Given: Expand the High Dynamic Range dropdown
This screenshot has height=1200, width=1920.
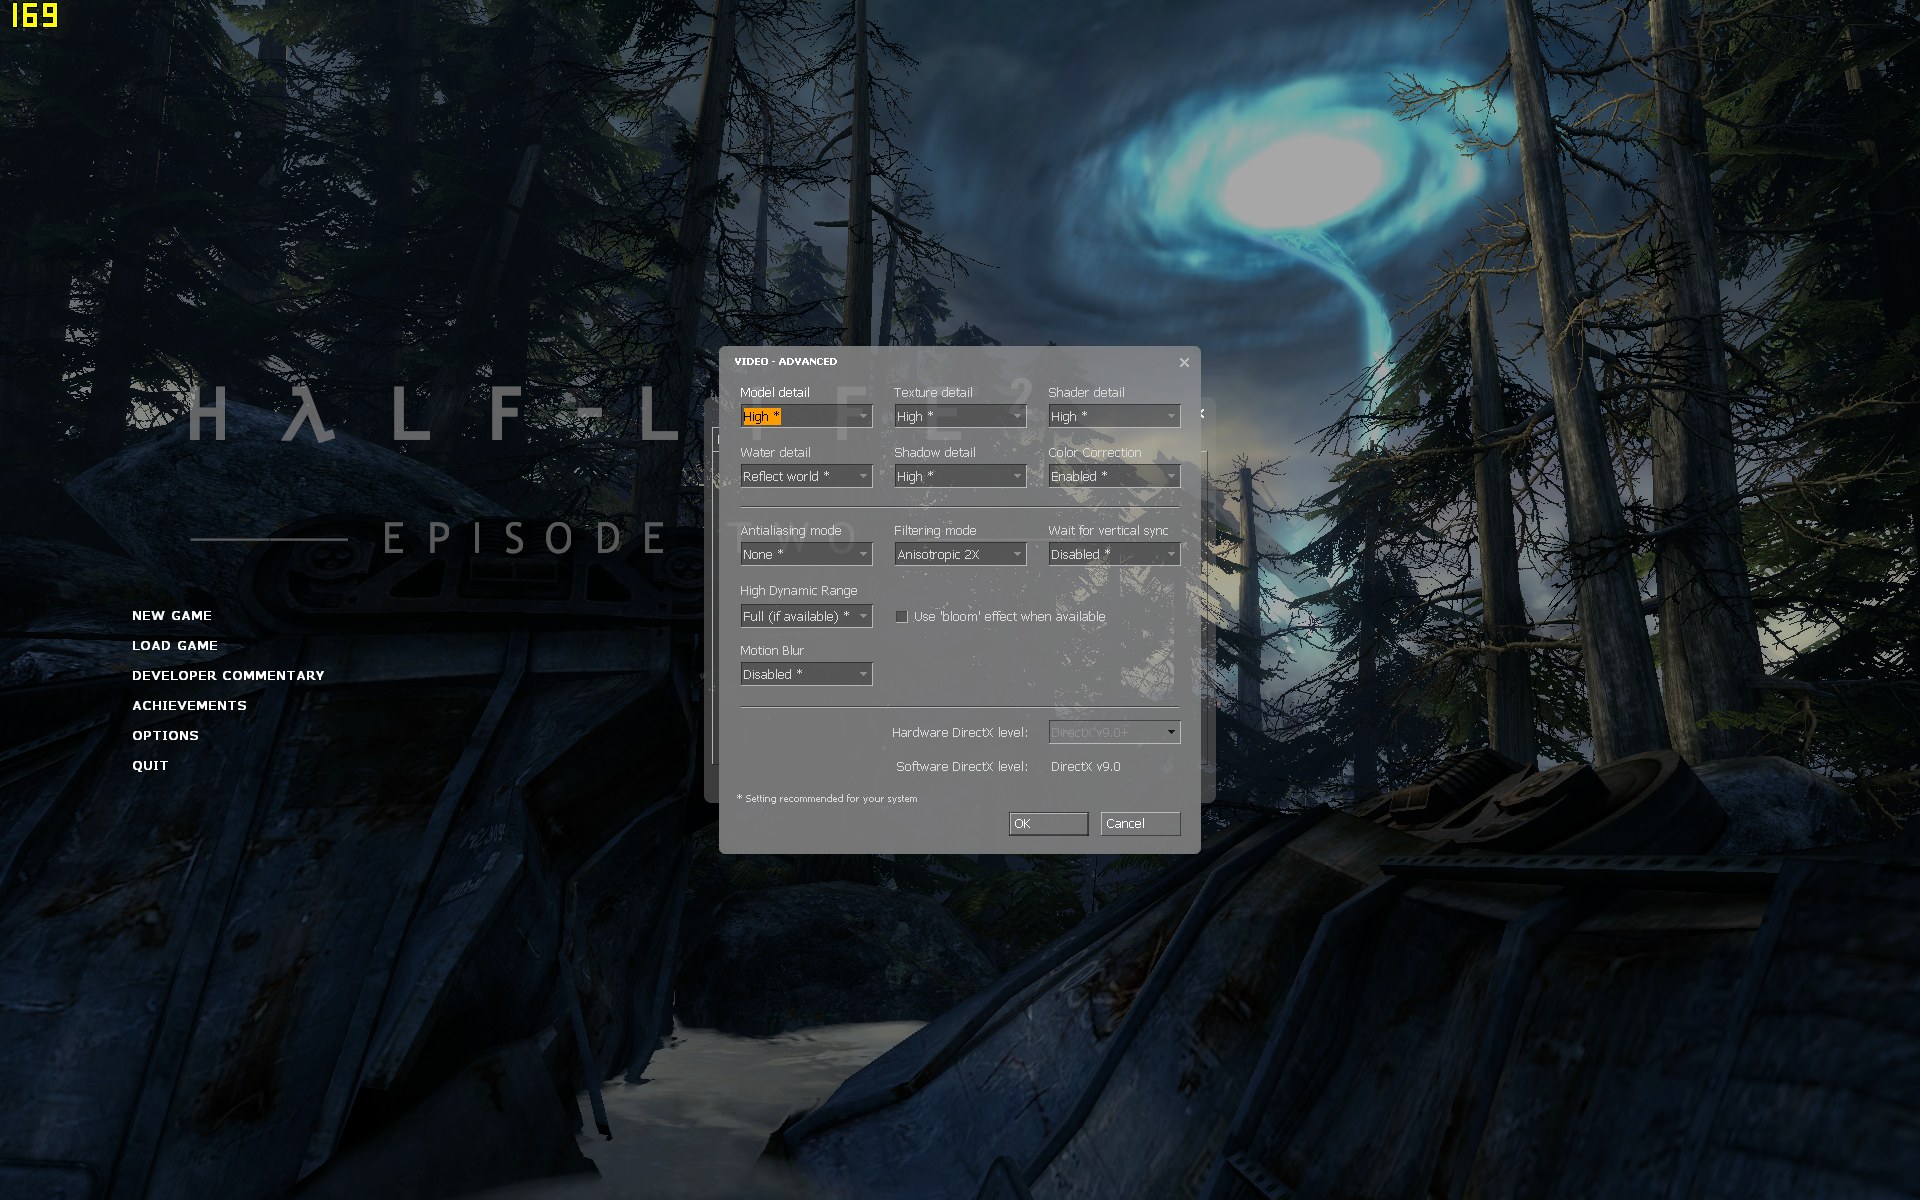Looking at the screenshot, I should (806, 616).
